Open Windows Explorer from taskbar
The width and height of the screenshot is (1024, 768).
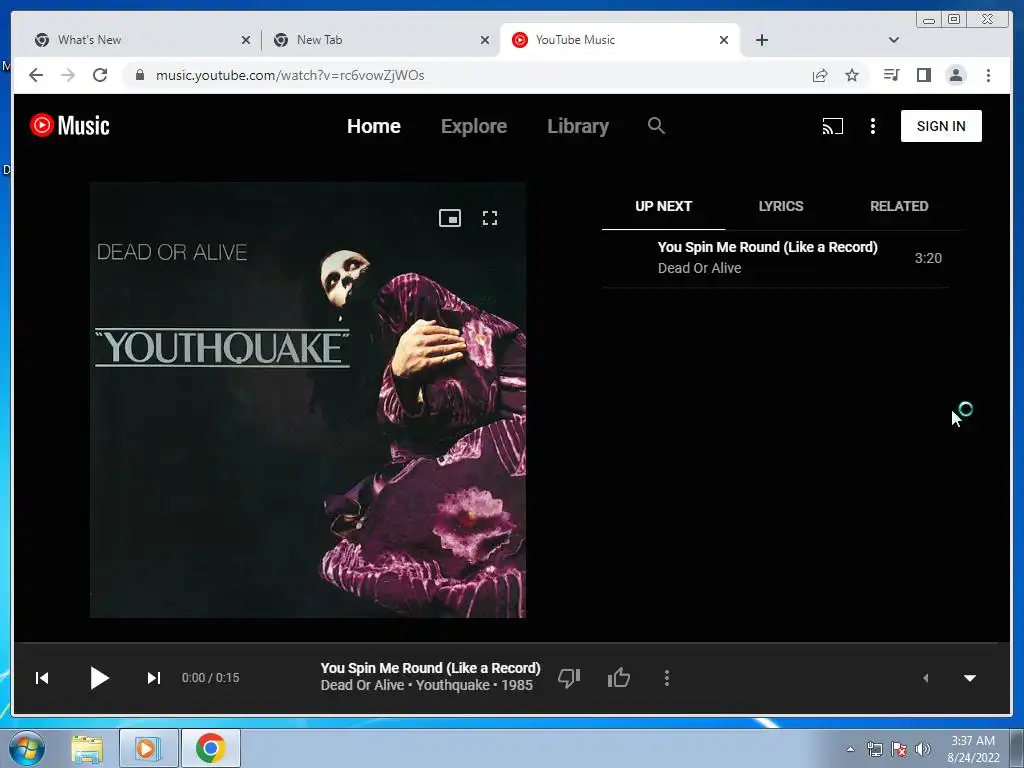pos(88,749)
